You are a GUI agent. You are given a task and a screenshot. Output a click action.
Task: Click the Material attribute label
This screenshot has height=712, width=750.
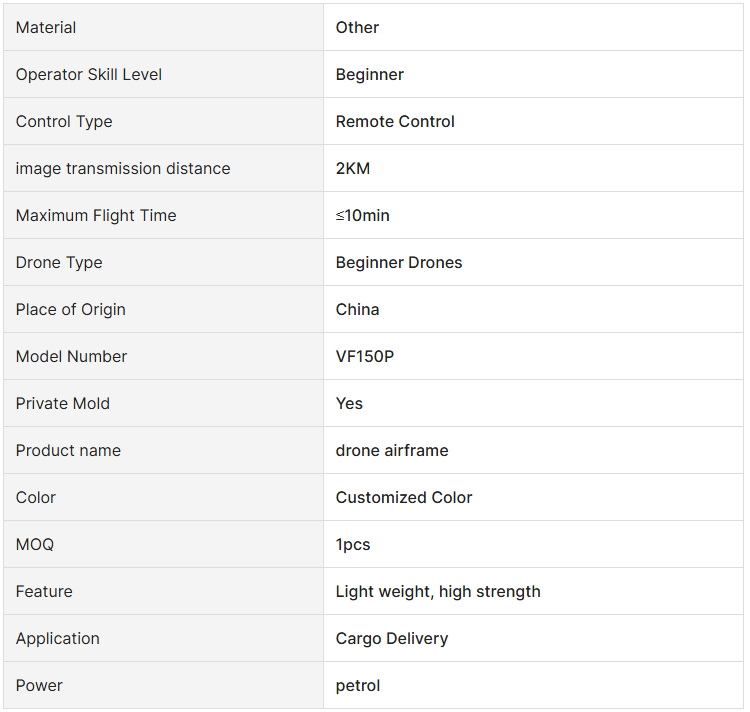point(46,27)
